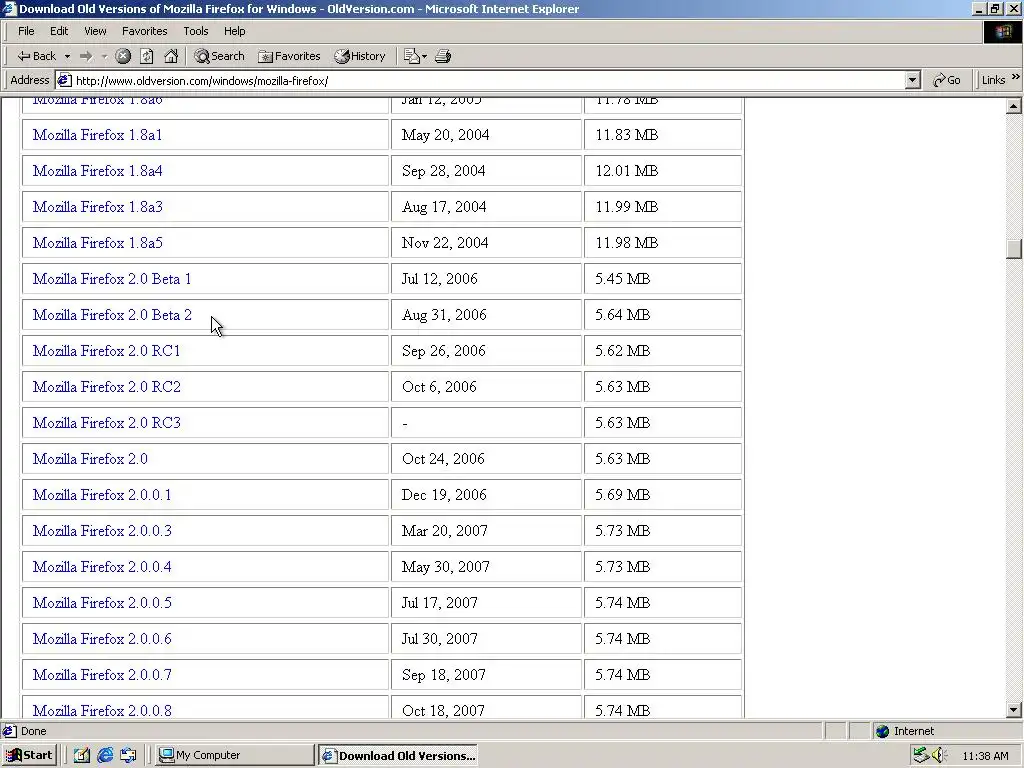Open Mozilla Firefox 2.0 RC1 link
1024x768 pixels.
106,351
